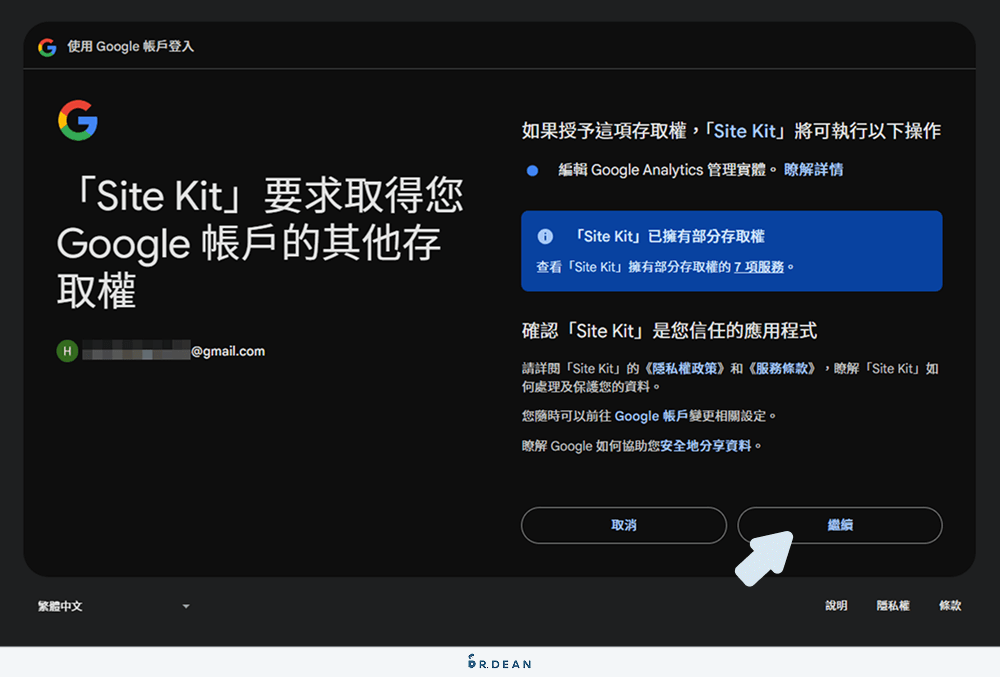Click the Dr.Dean logo at the page bottom
Screen dimensions: 1000x677
(499, 662)
